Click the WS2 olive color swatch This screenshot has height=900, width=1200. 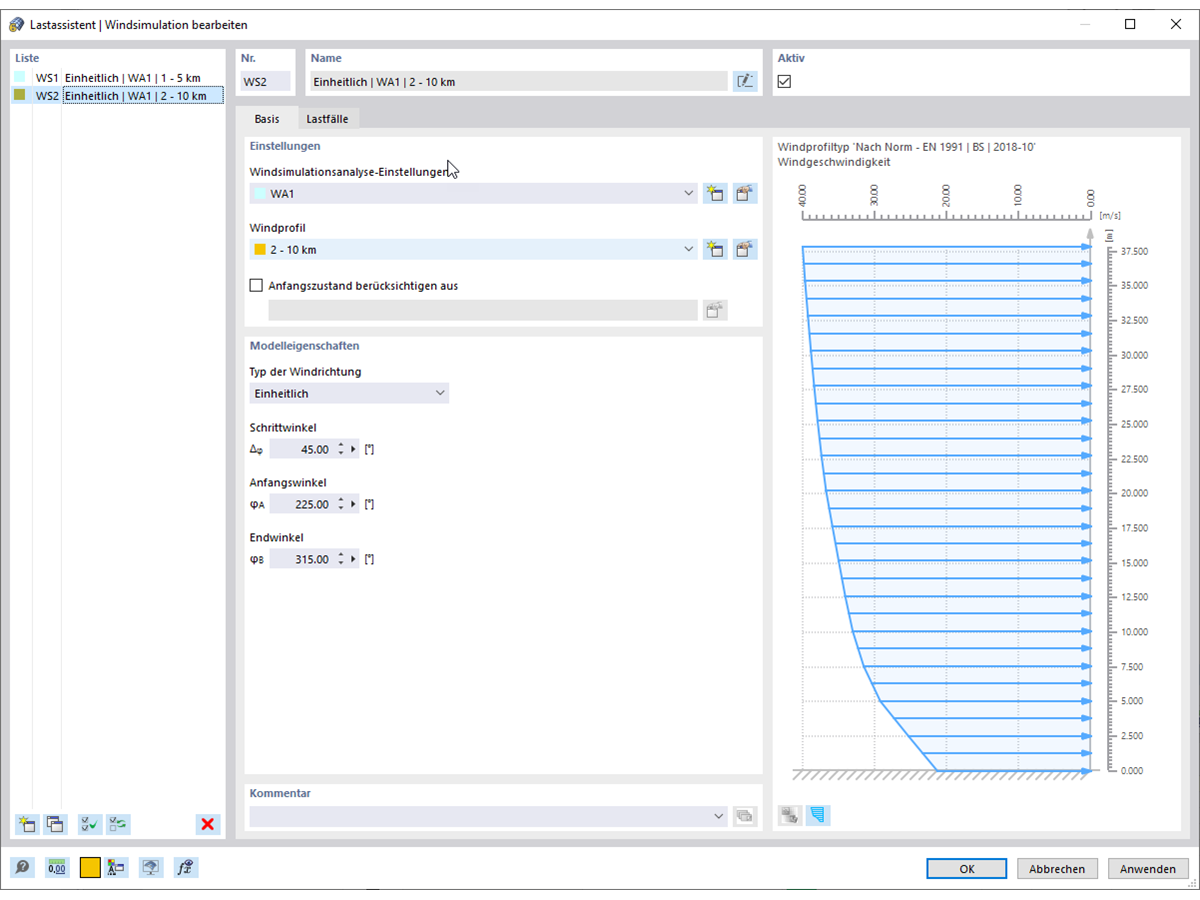coord(20,95)
